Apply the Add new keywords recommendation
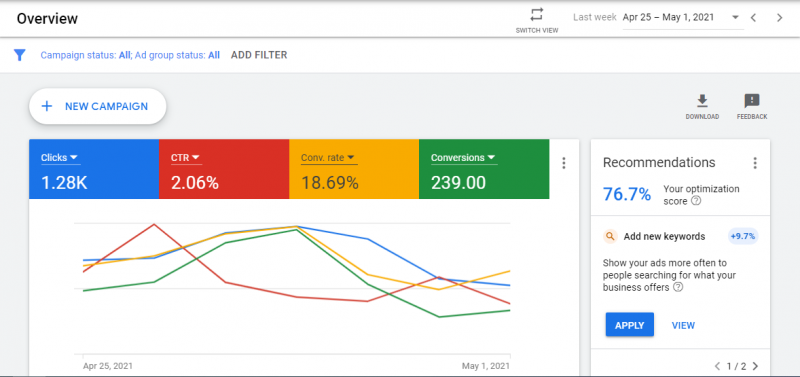Screen dimensions: 800x377 630,325
